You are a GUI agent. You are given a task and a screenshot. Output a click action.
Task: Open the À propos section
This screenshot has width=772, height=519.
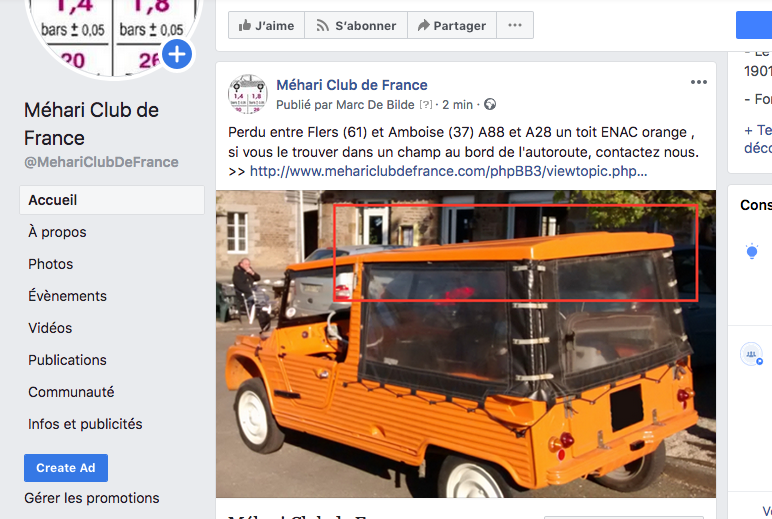click(x=57, y=232)
